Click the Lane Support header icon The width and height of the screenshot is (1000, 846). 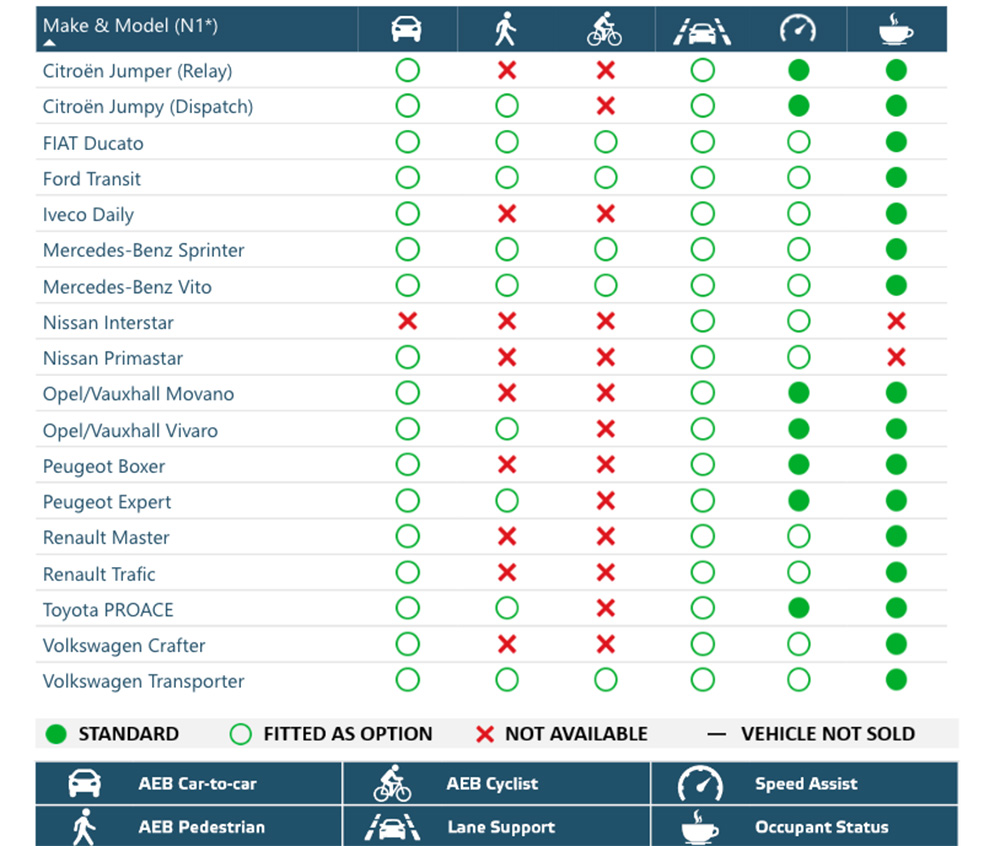click(x=702, y=30)
